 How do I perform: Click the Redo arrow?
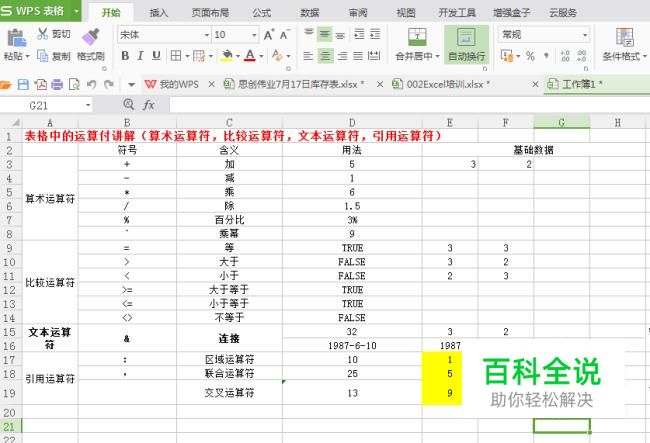109,85
